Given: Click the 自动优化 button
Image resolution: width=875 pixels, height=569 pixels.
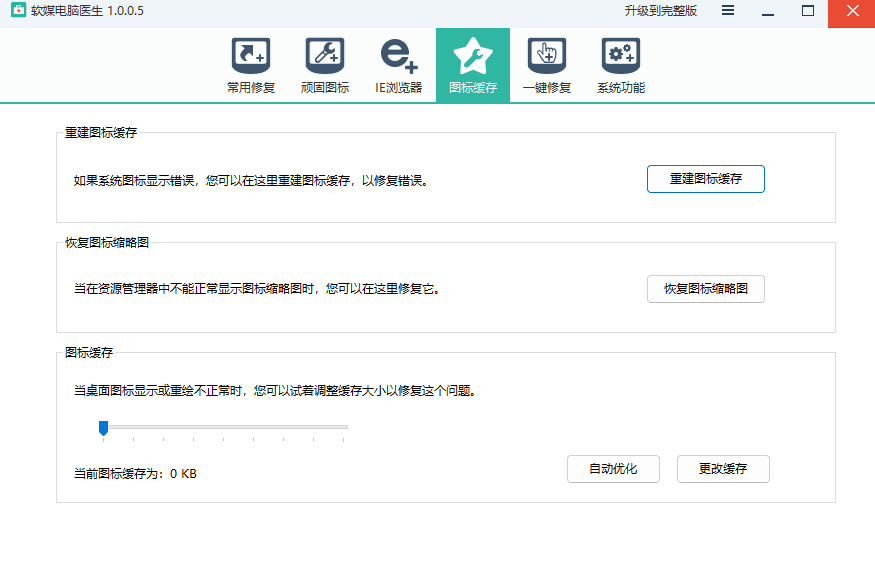Looking at the screenshot, I should [613, 469].
